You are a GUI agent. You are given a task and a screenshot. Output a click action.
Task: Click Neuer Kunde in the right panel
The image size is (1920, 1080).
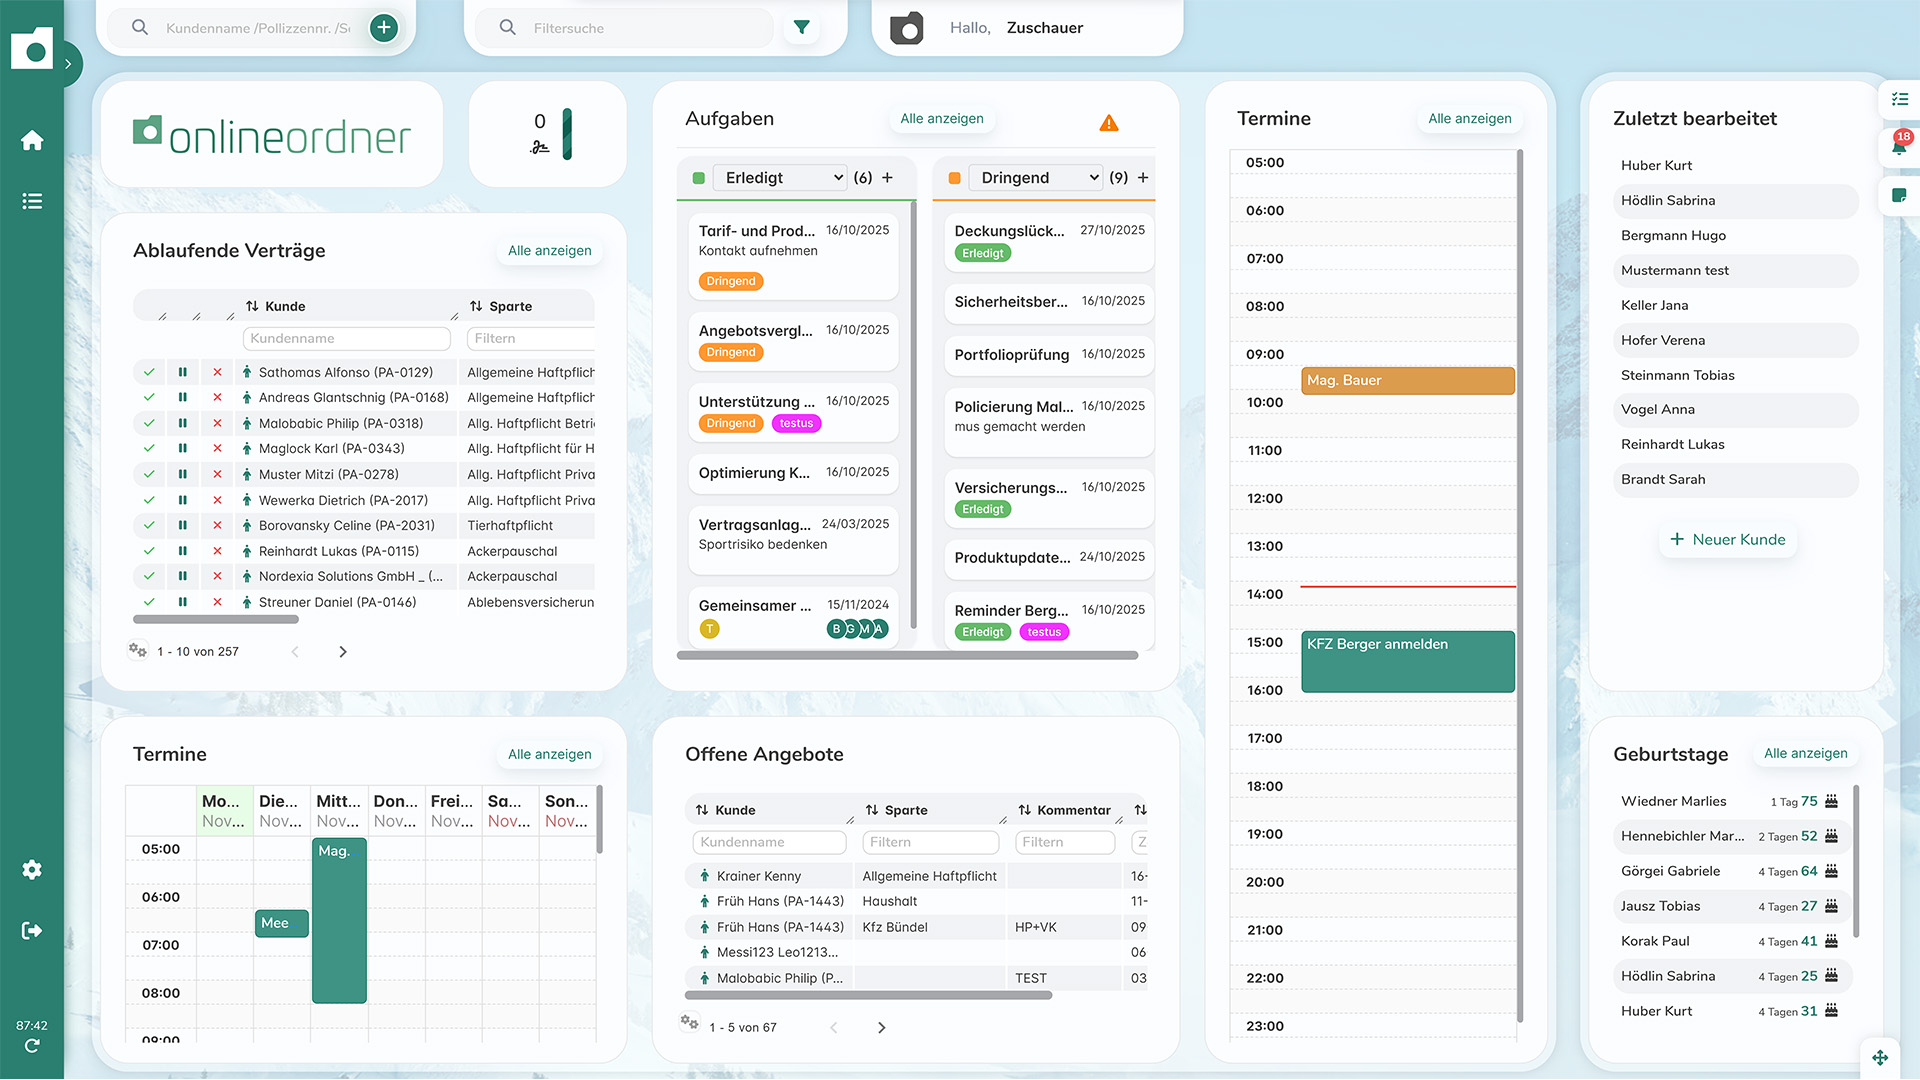pos(1727,539)
